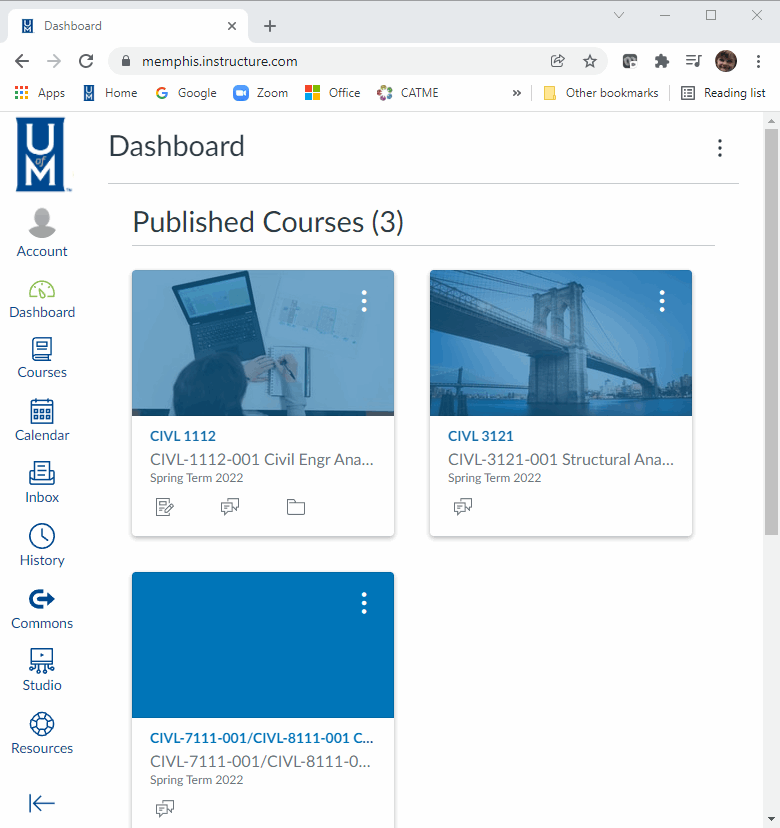Show more bookmarks with chevron
The width and height of the screenshot is (780, 828).
(516, 93)
